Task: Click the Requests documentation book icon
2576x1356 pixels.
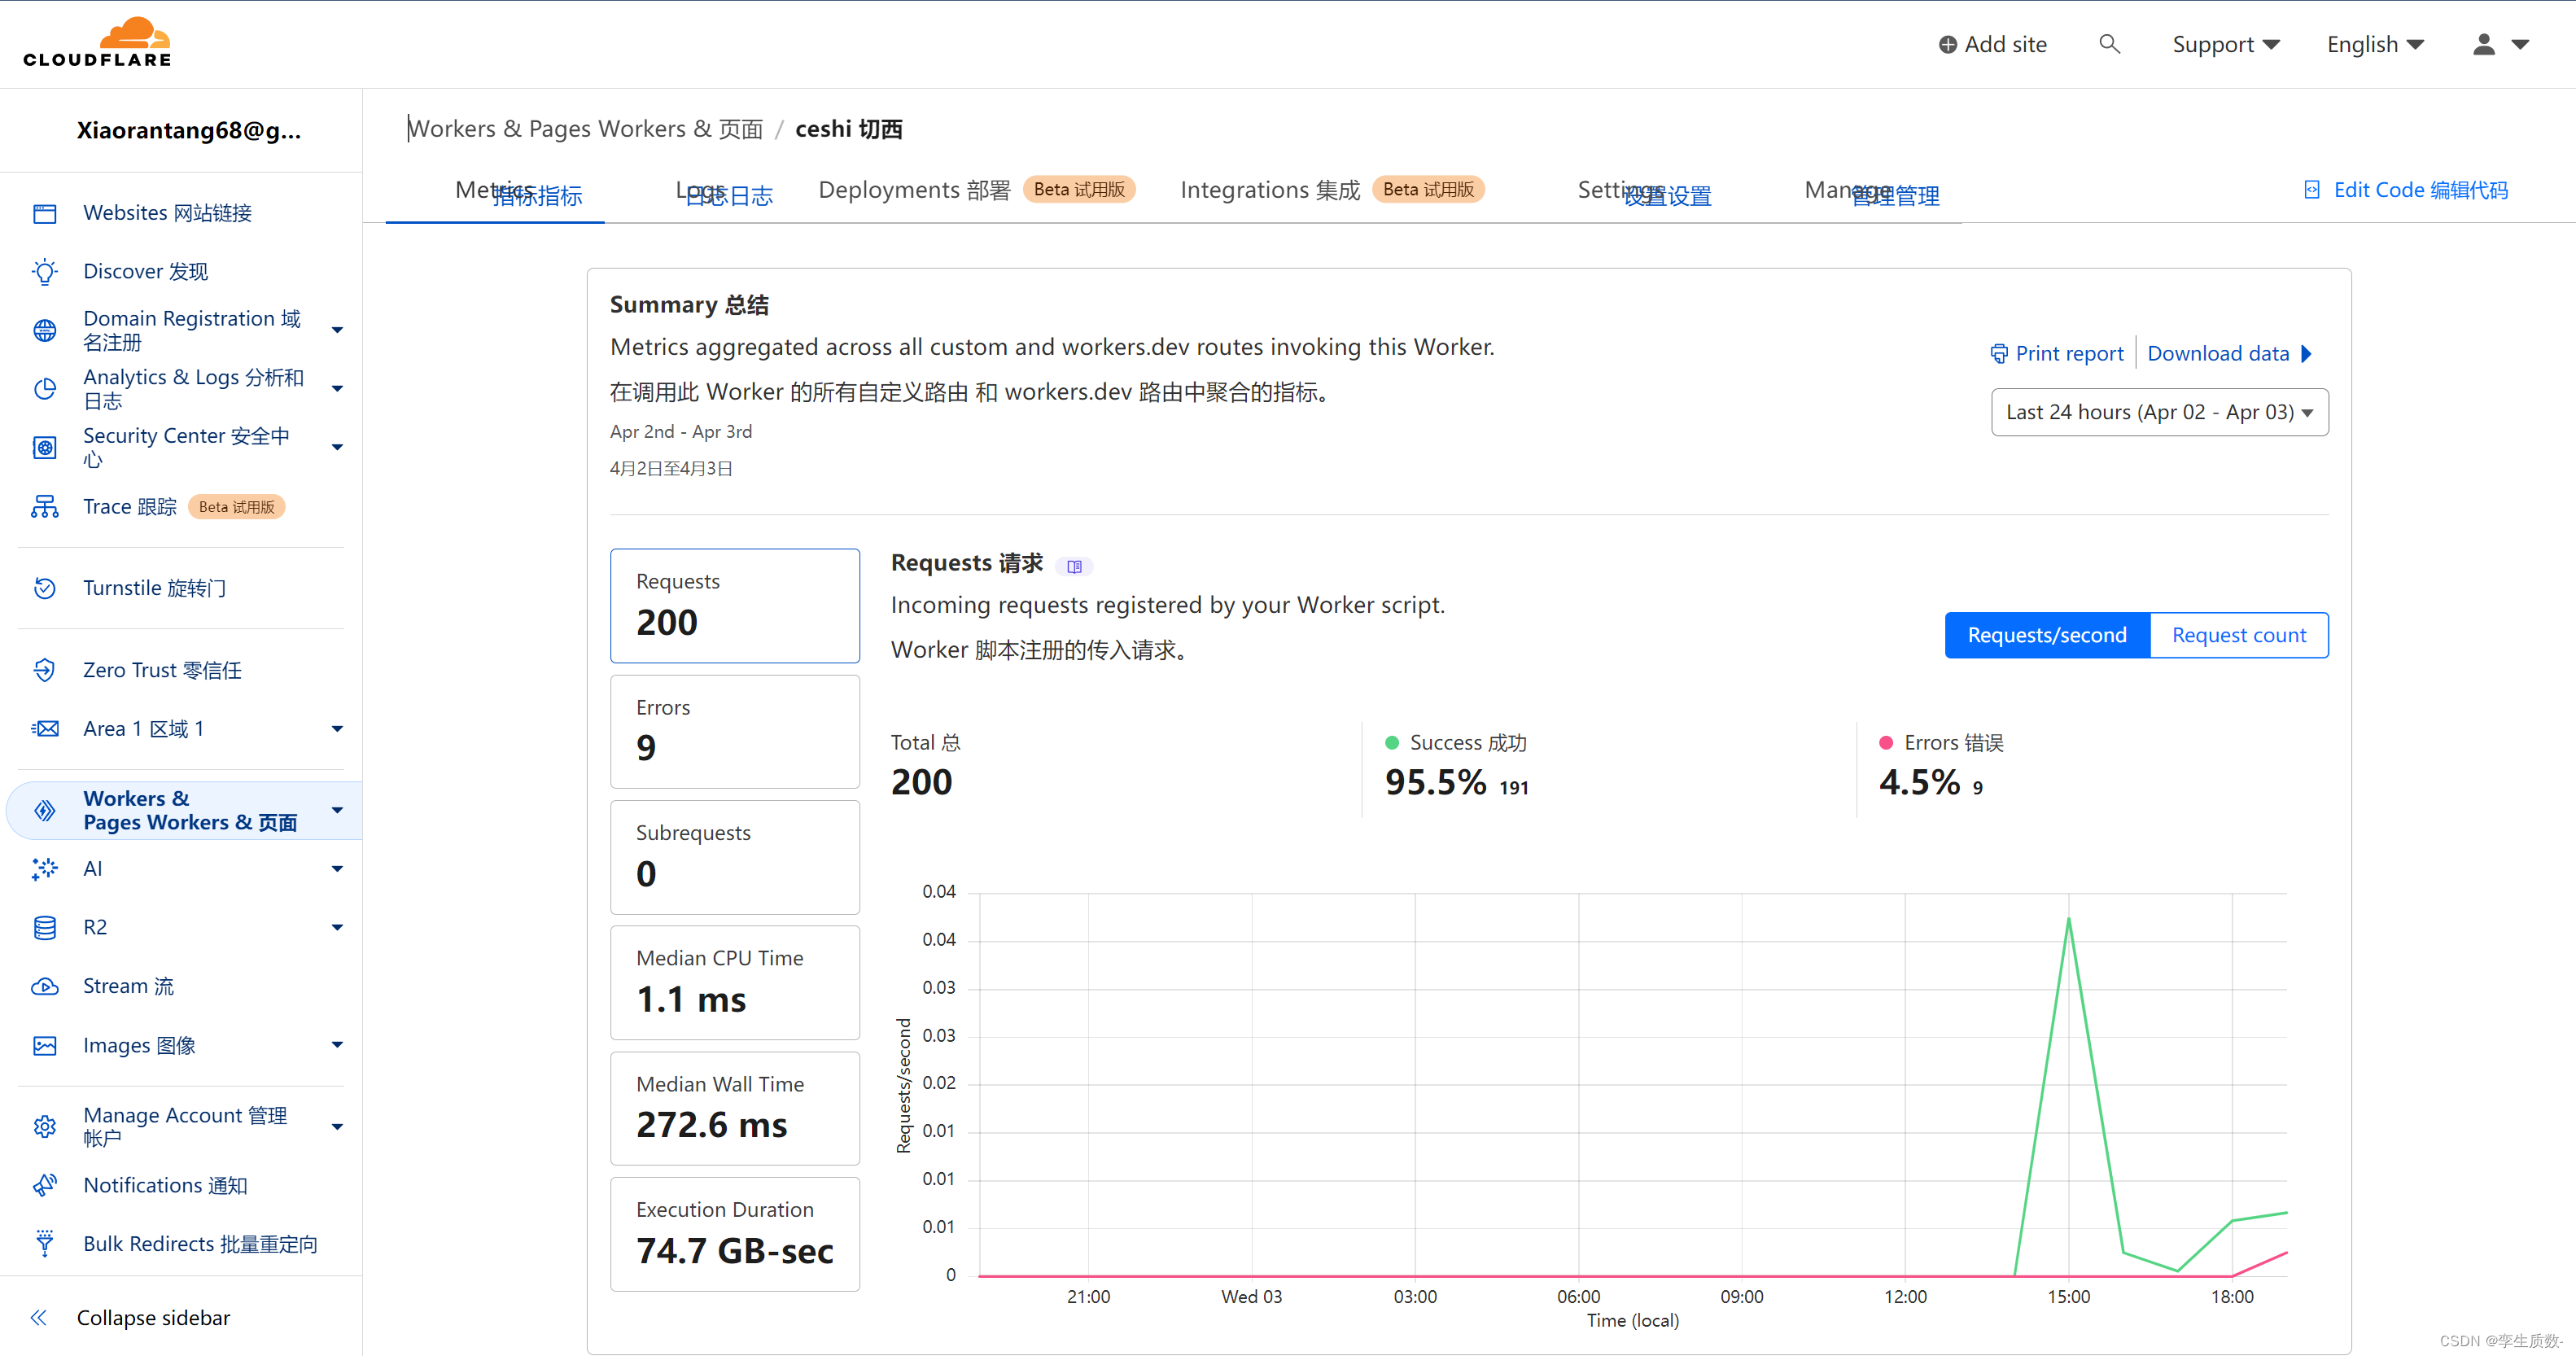Action: (1074, 566)
